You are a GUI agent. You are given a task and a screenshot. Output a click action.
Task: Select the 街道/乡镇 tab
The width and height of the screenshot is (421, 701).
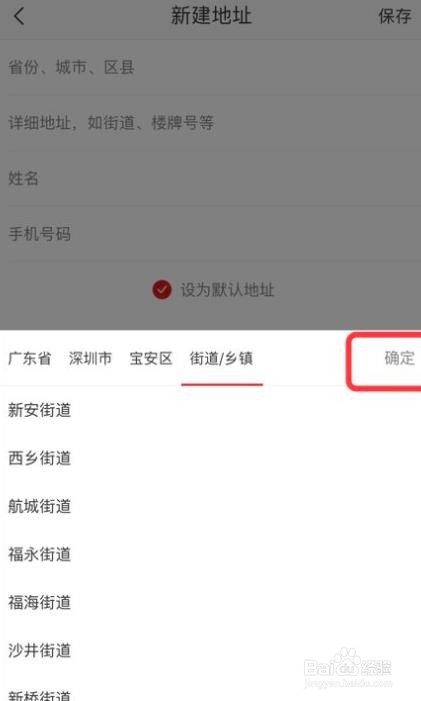point(221,359)
